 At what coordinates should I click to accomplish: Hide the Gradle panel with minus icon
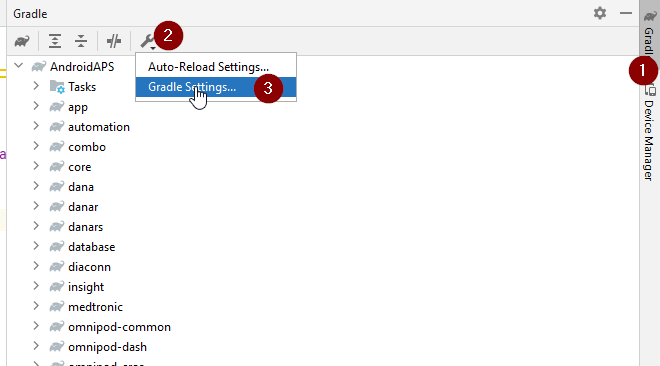pos(626,13)
